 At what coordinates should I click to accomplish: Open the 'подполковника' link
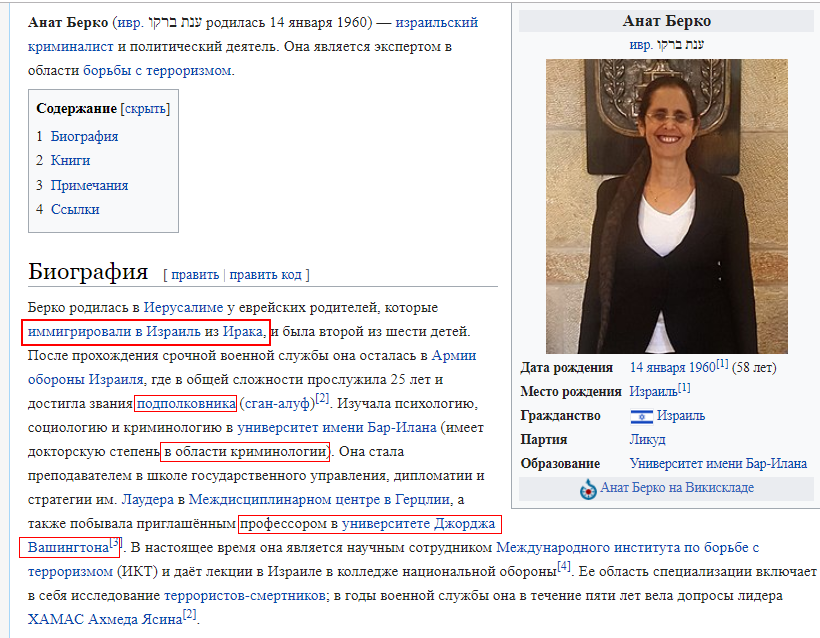point(186,404)
